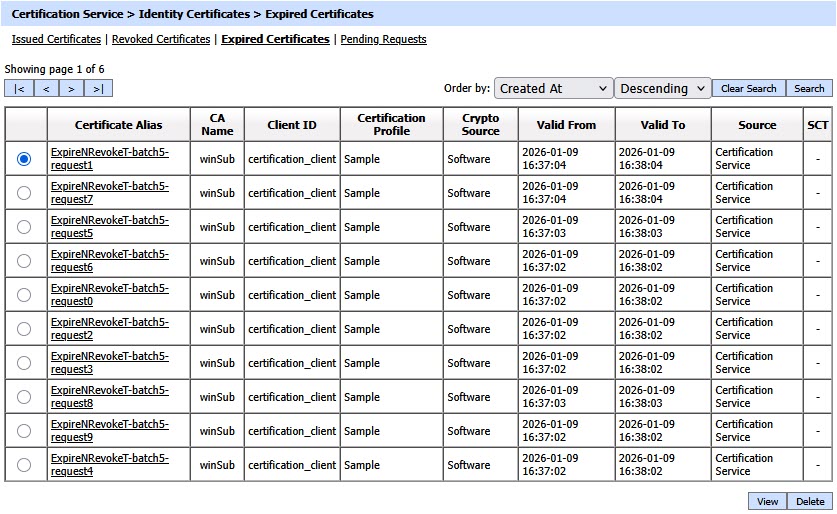Switch to Revoked Certificates tab

pos(161,40)
